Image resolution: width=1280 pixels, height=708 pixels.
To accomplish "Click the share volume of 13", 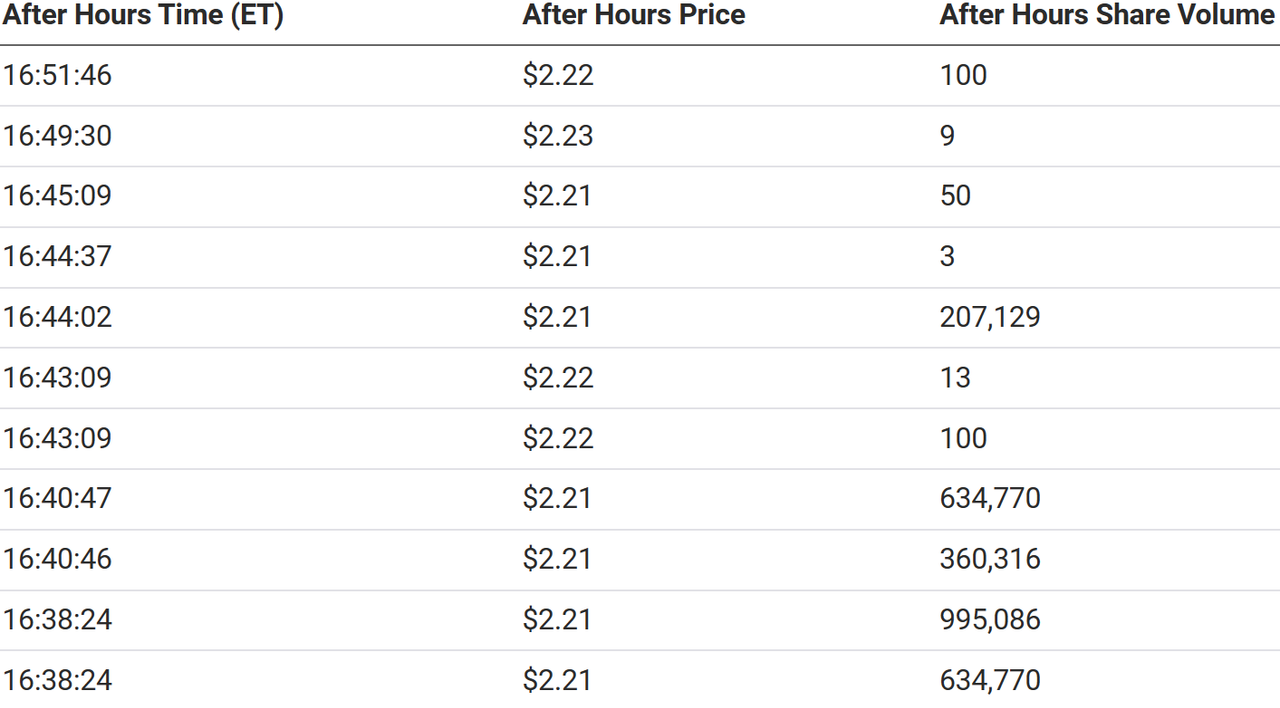I will pyautogui.click(x=955, y=378).
